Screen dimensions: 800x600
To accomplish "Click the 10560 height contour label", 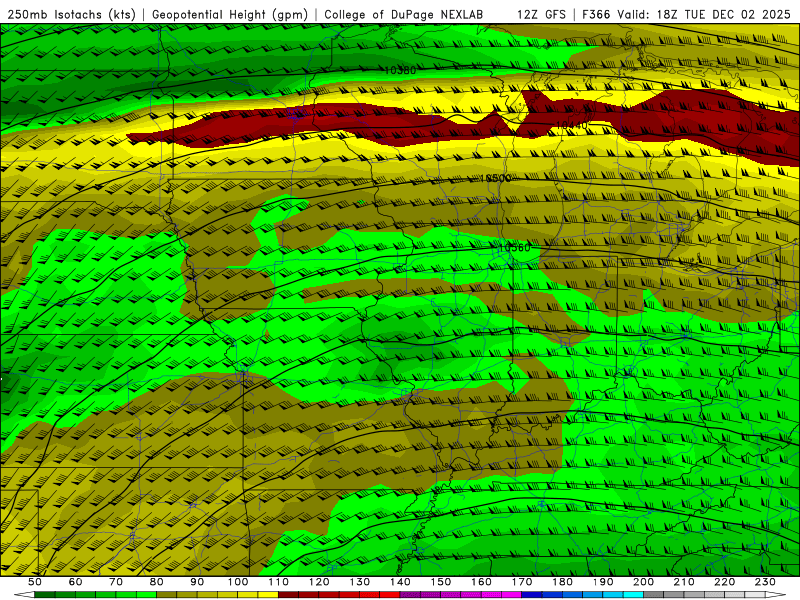I will 514,247.
